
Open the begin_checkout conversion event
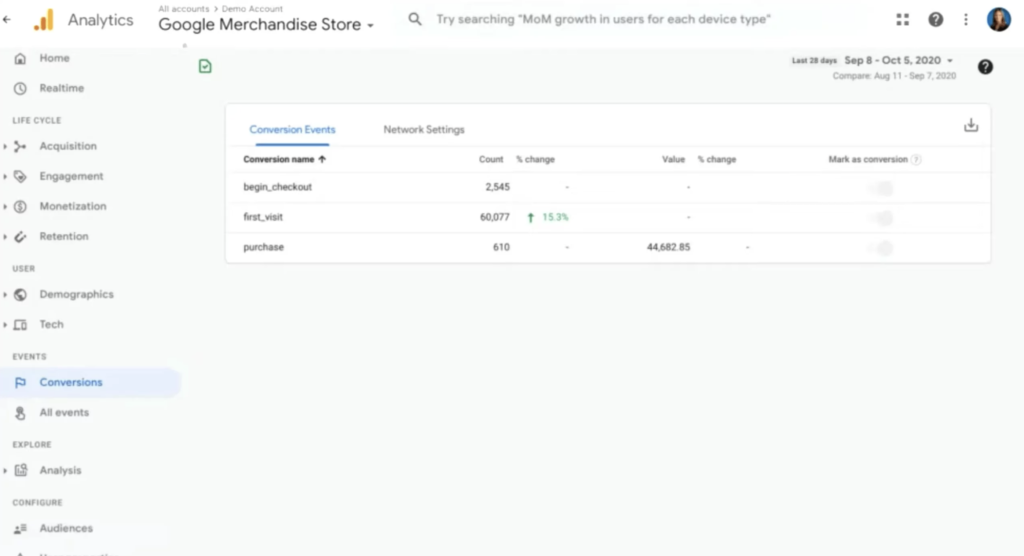coord(278,187)
